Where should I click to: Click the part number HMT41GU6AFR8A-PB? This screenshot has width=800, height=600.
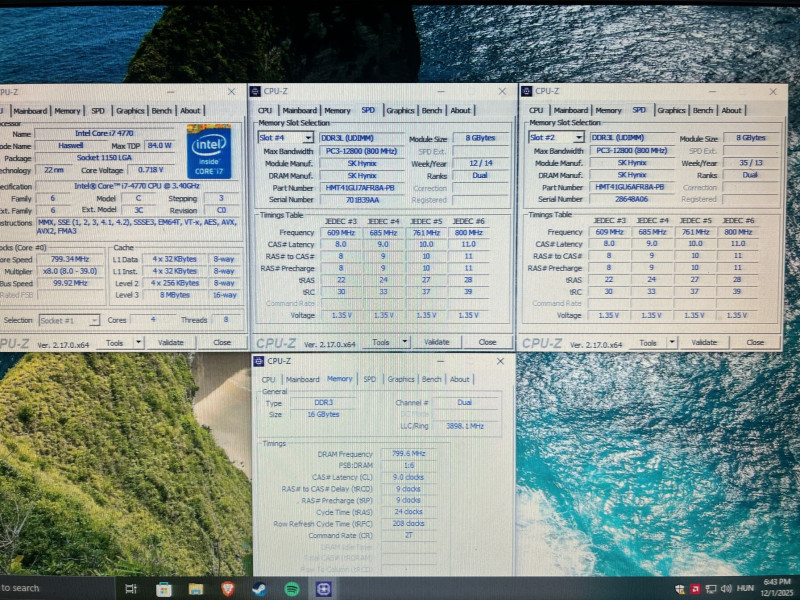pyautogui.click(x=630, y=187)
